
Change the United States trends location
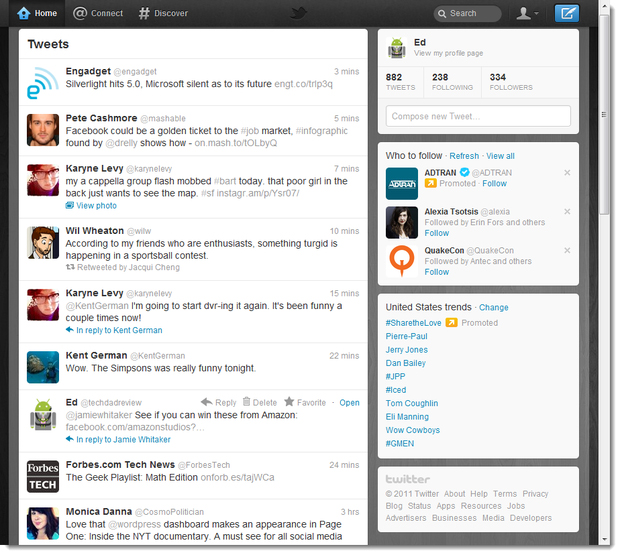point(493,308)
